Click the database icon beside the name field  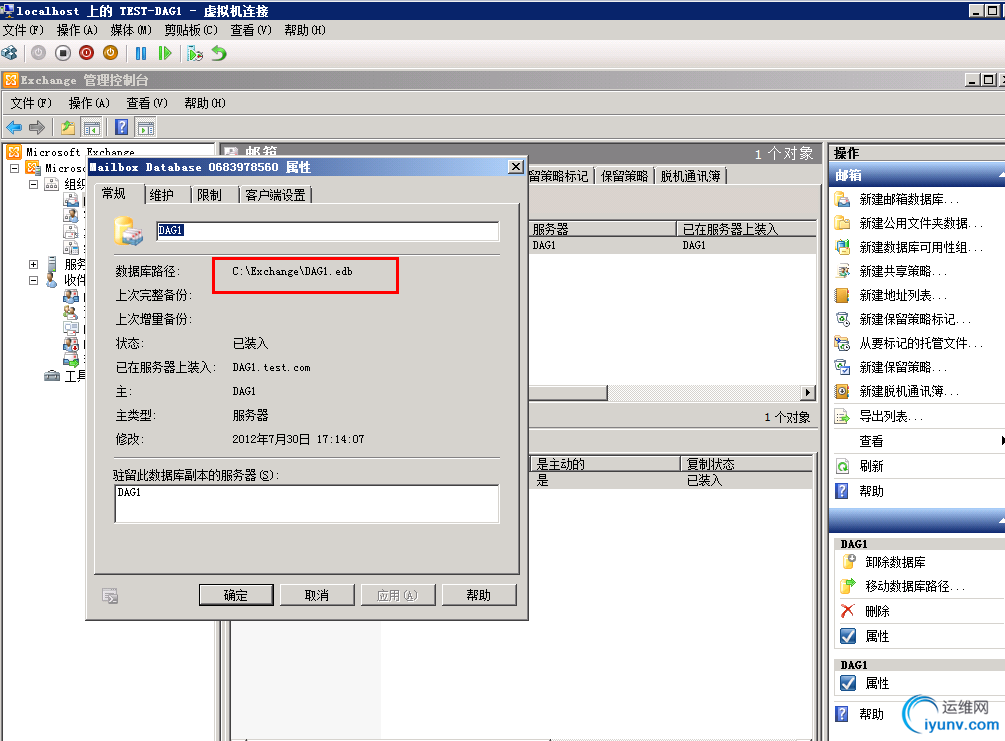click(x=129, y=231)
